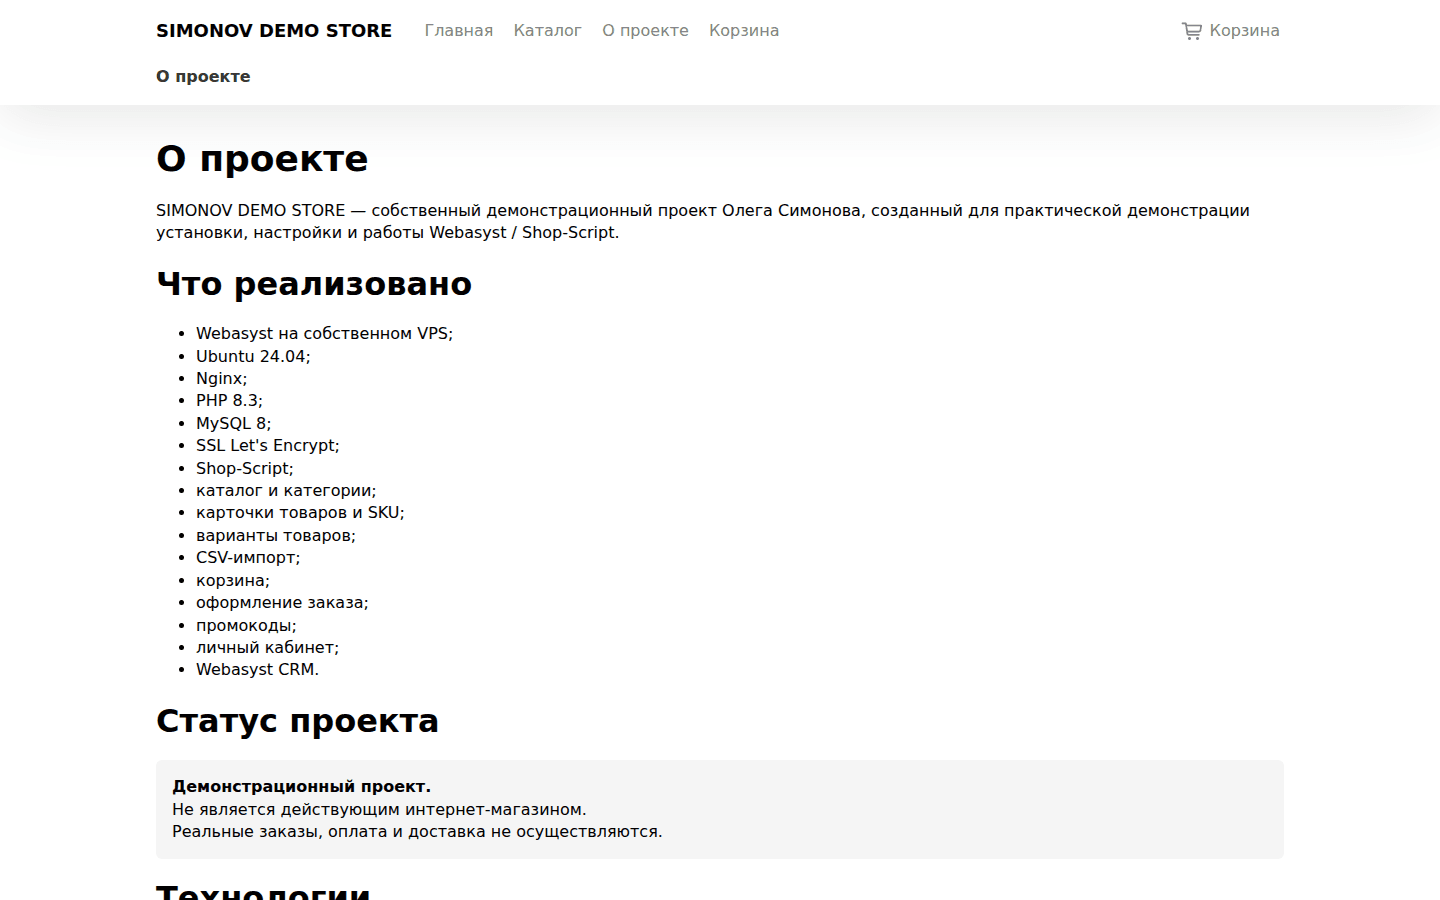
Task: Click the large О проекте page heading
Action: pyautogui.click(x=262, y=159)
